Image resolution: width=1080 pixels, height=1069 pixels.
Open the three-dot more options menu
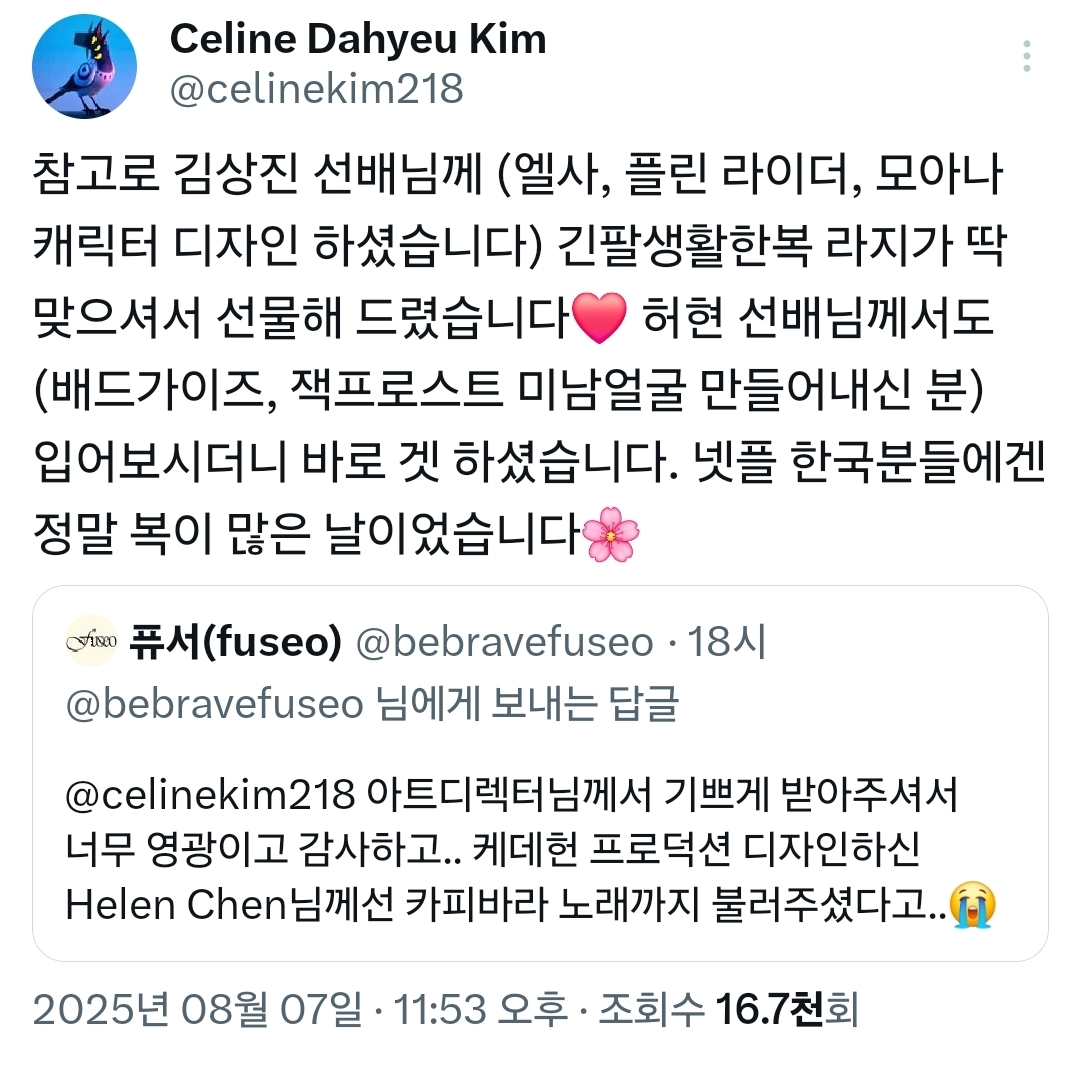pyautogui.click(x=1026, y=56)
